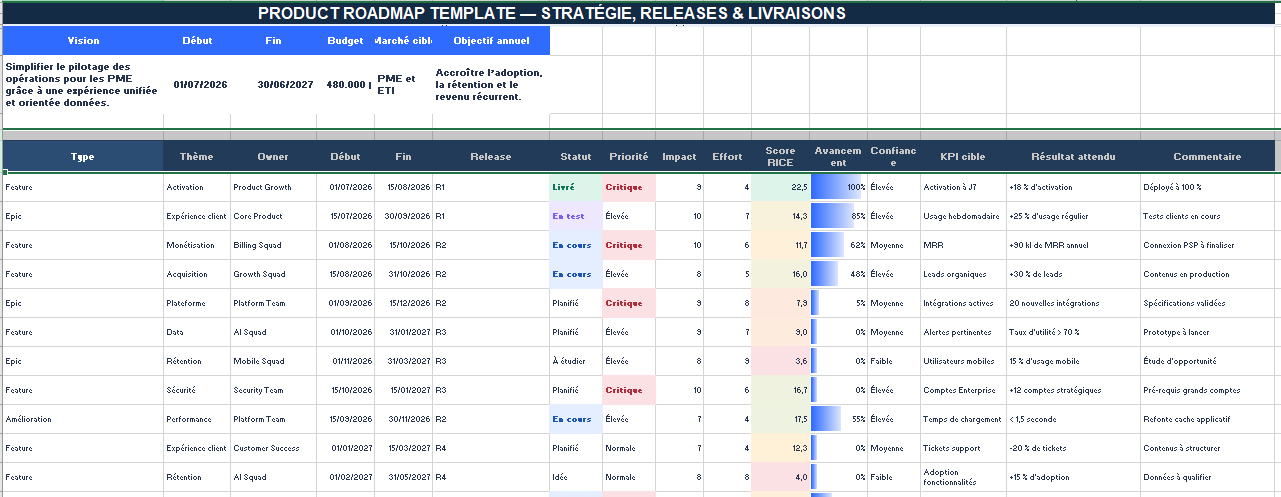Viewport: 1281px width, 497px height.
Task: Select the Statut column header
Action: coord(576,156)
